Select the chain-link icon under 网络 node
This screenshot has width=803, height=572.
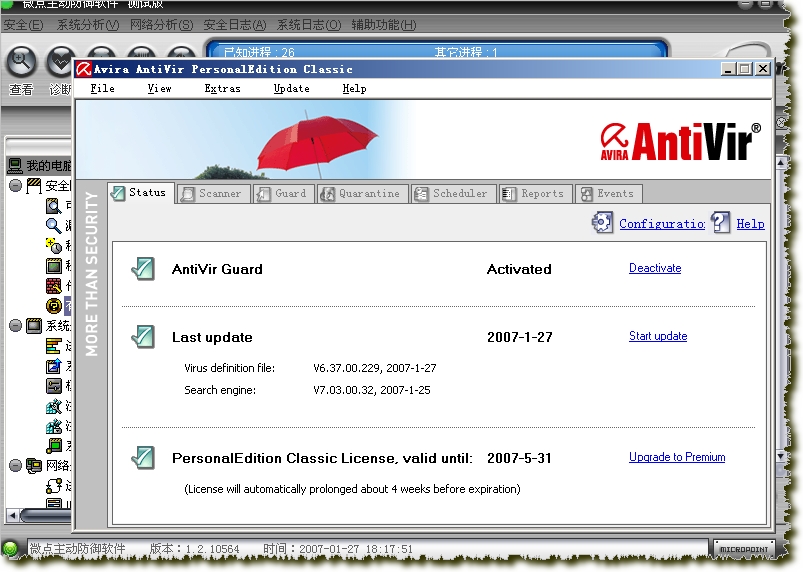click(x=54, y=485)
